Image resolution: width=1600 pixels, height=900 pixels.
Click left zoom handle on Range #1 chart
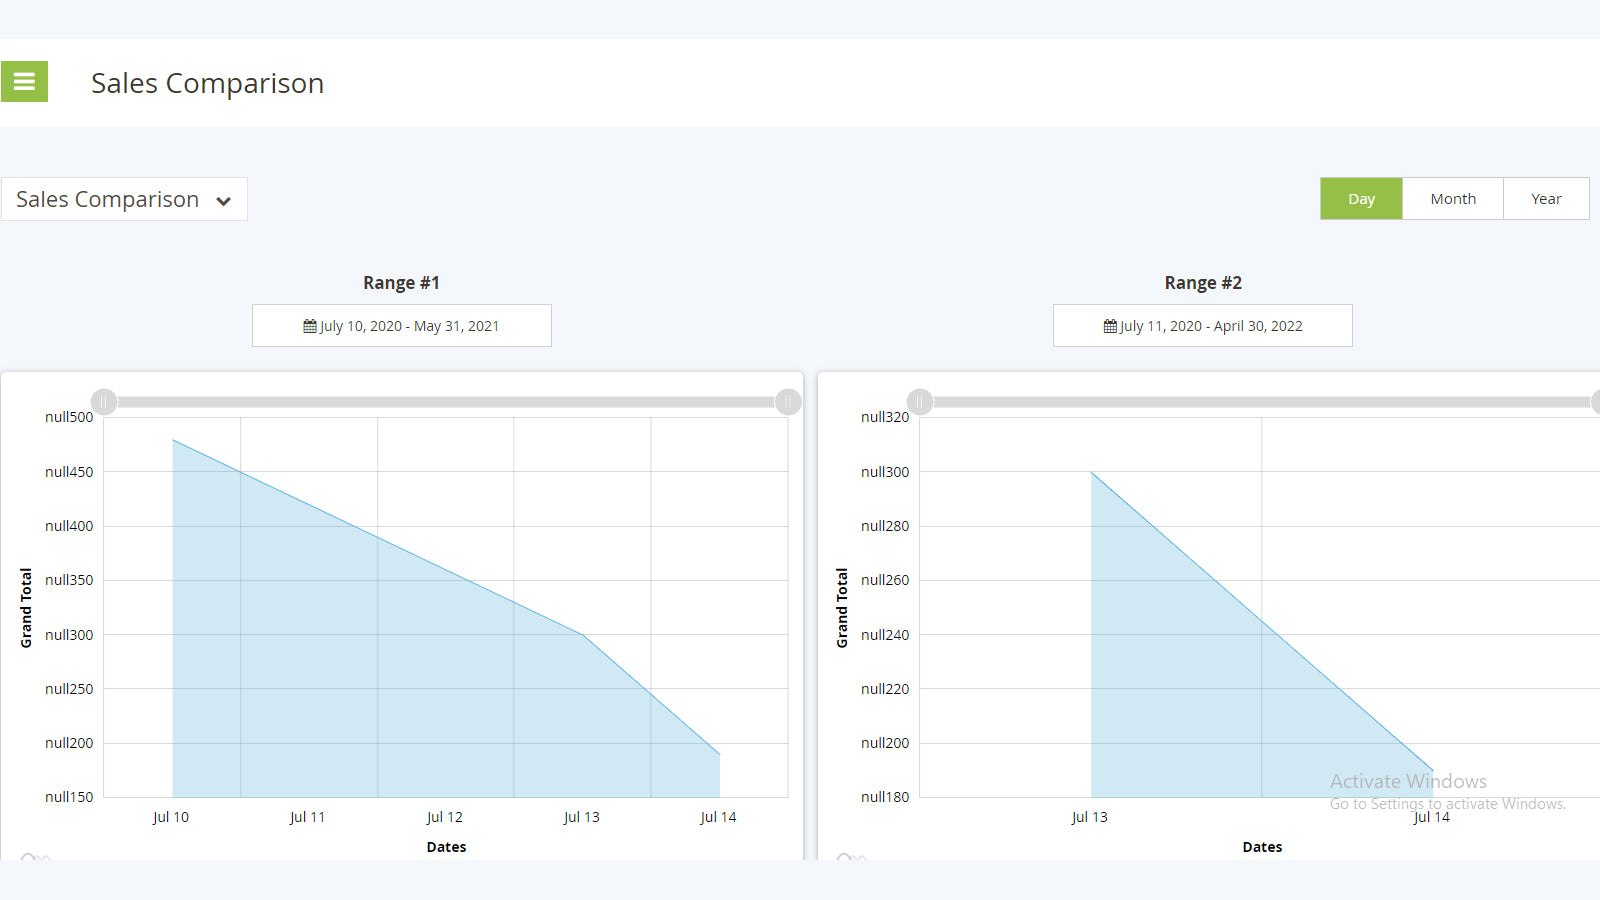[104, 402]
